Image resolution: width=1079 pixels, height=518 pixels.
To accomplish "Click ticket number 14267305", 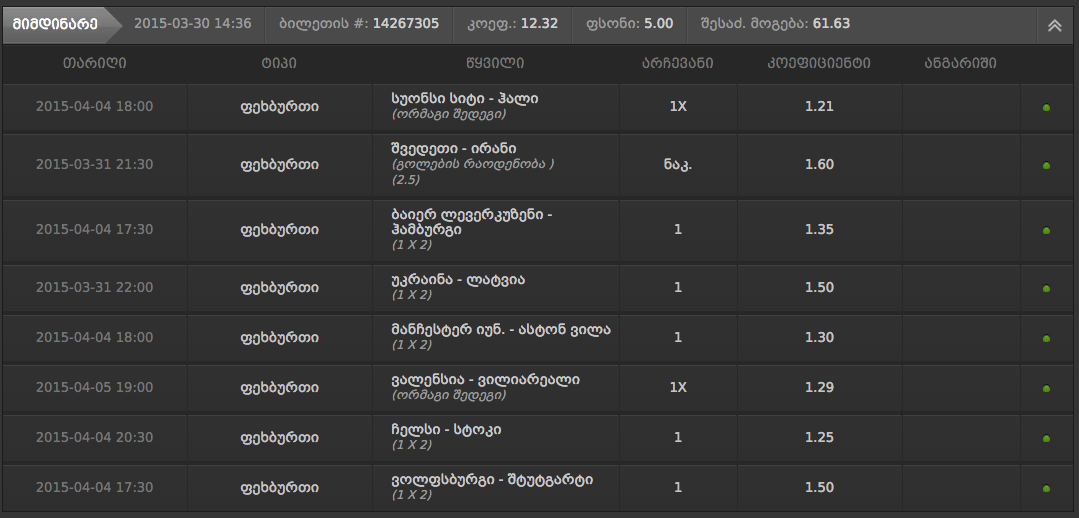I will pos(406,24).
